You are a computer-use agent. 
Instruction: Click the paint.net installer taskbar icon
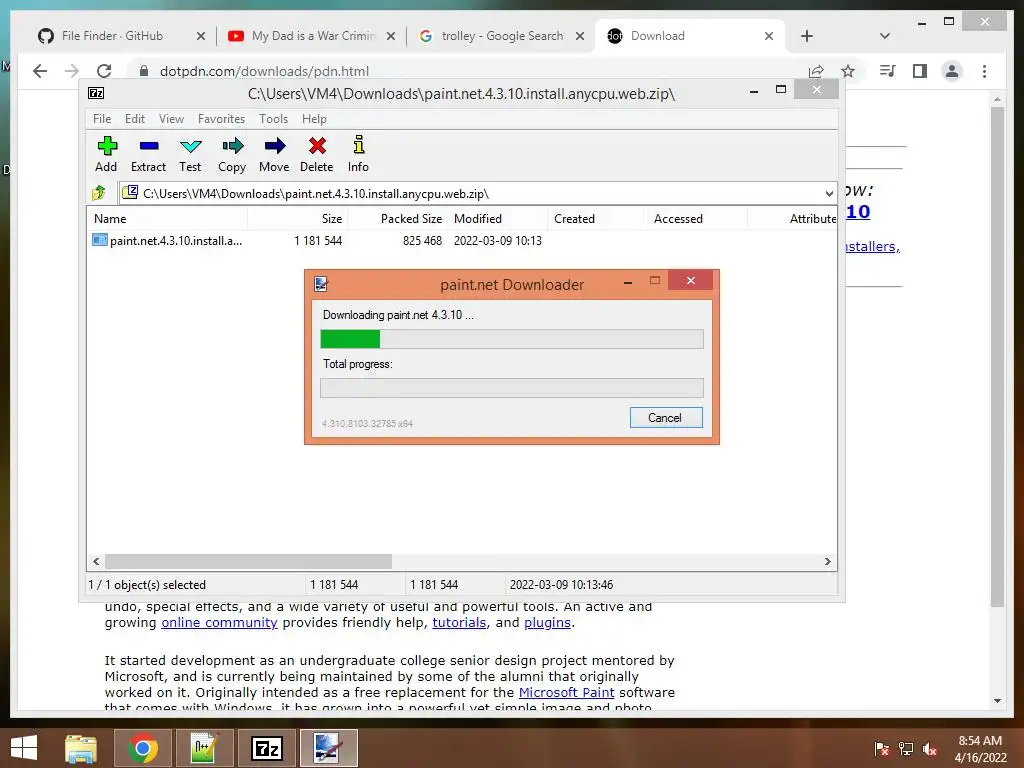point(328,748)
